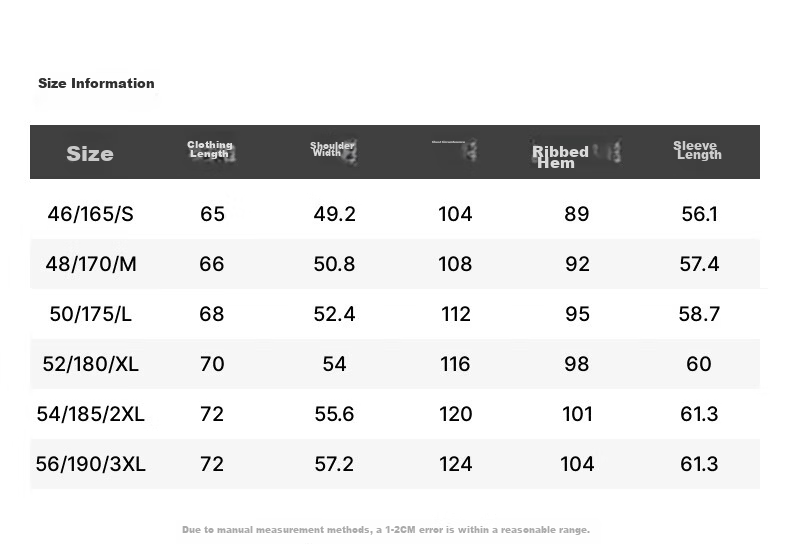Select the 46/165/S size row label
The image size is (790, 550).
[91, 214]
